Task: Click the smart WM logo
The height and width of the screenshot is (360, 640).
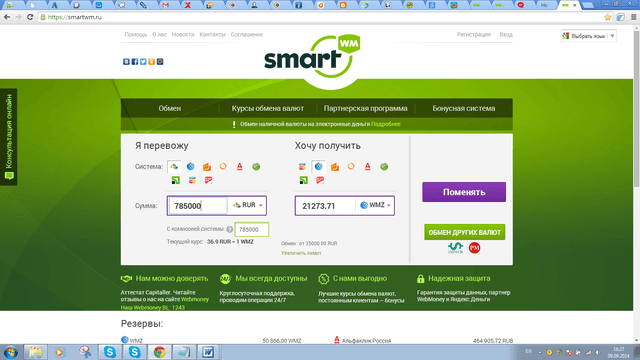Action: [x=312, y=56]
